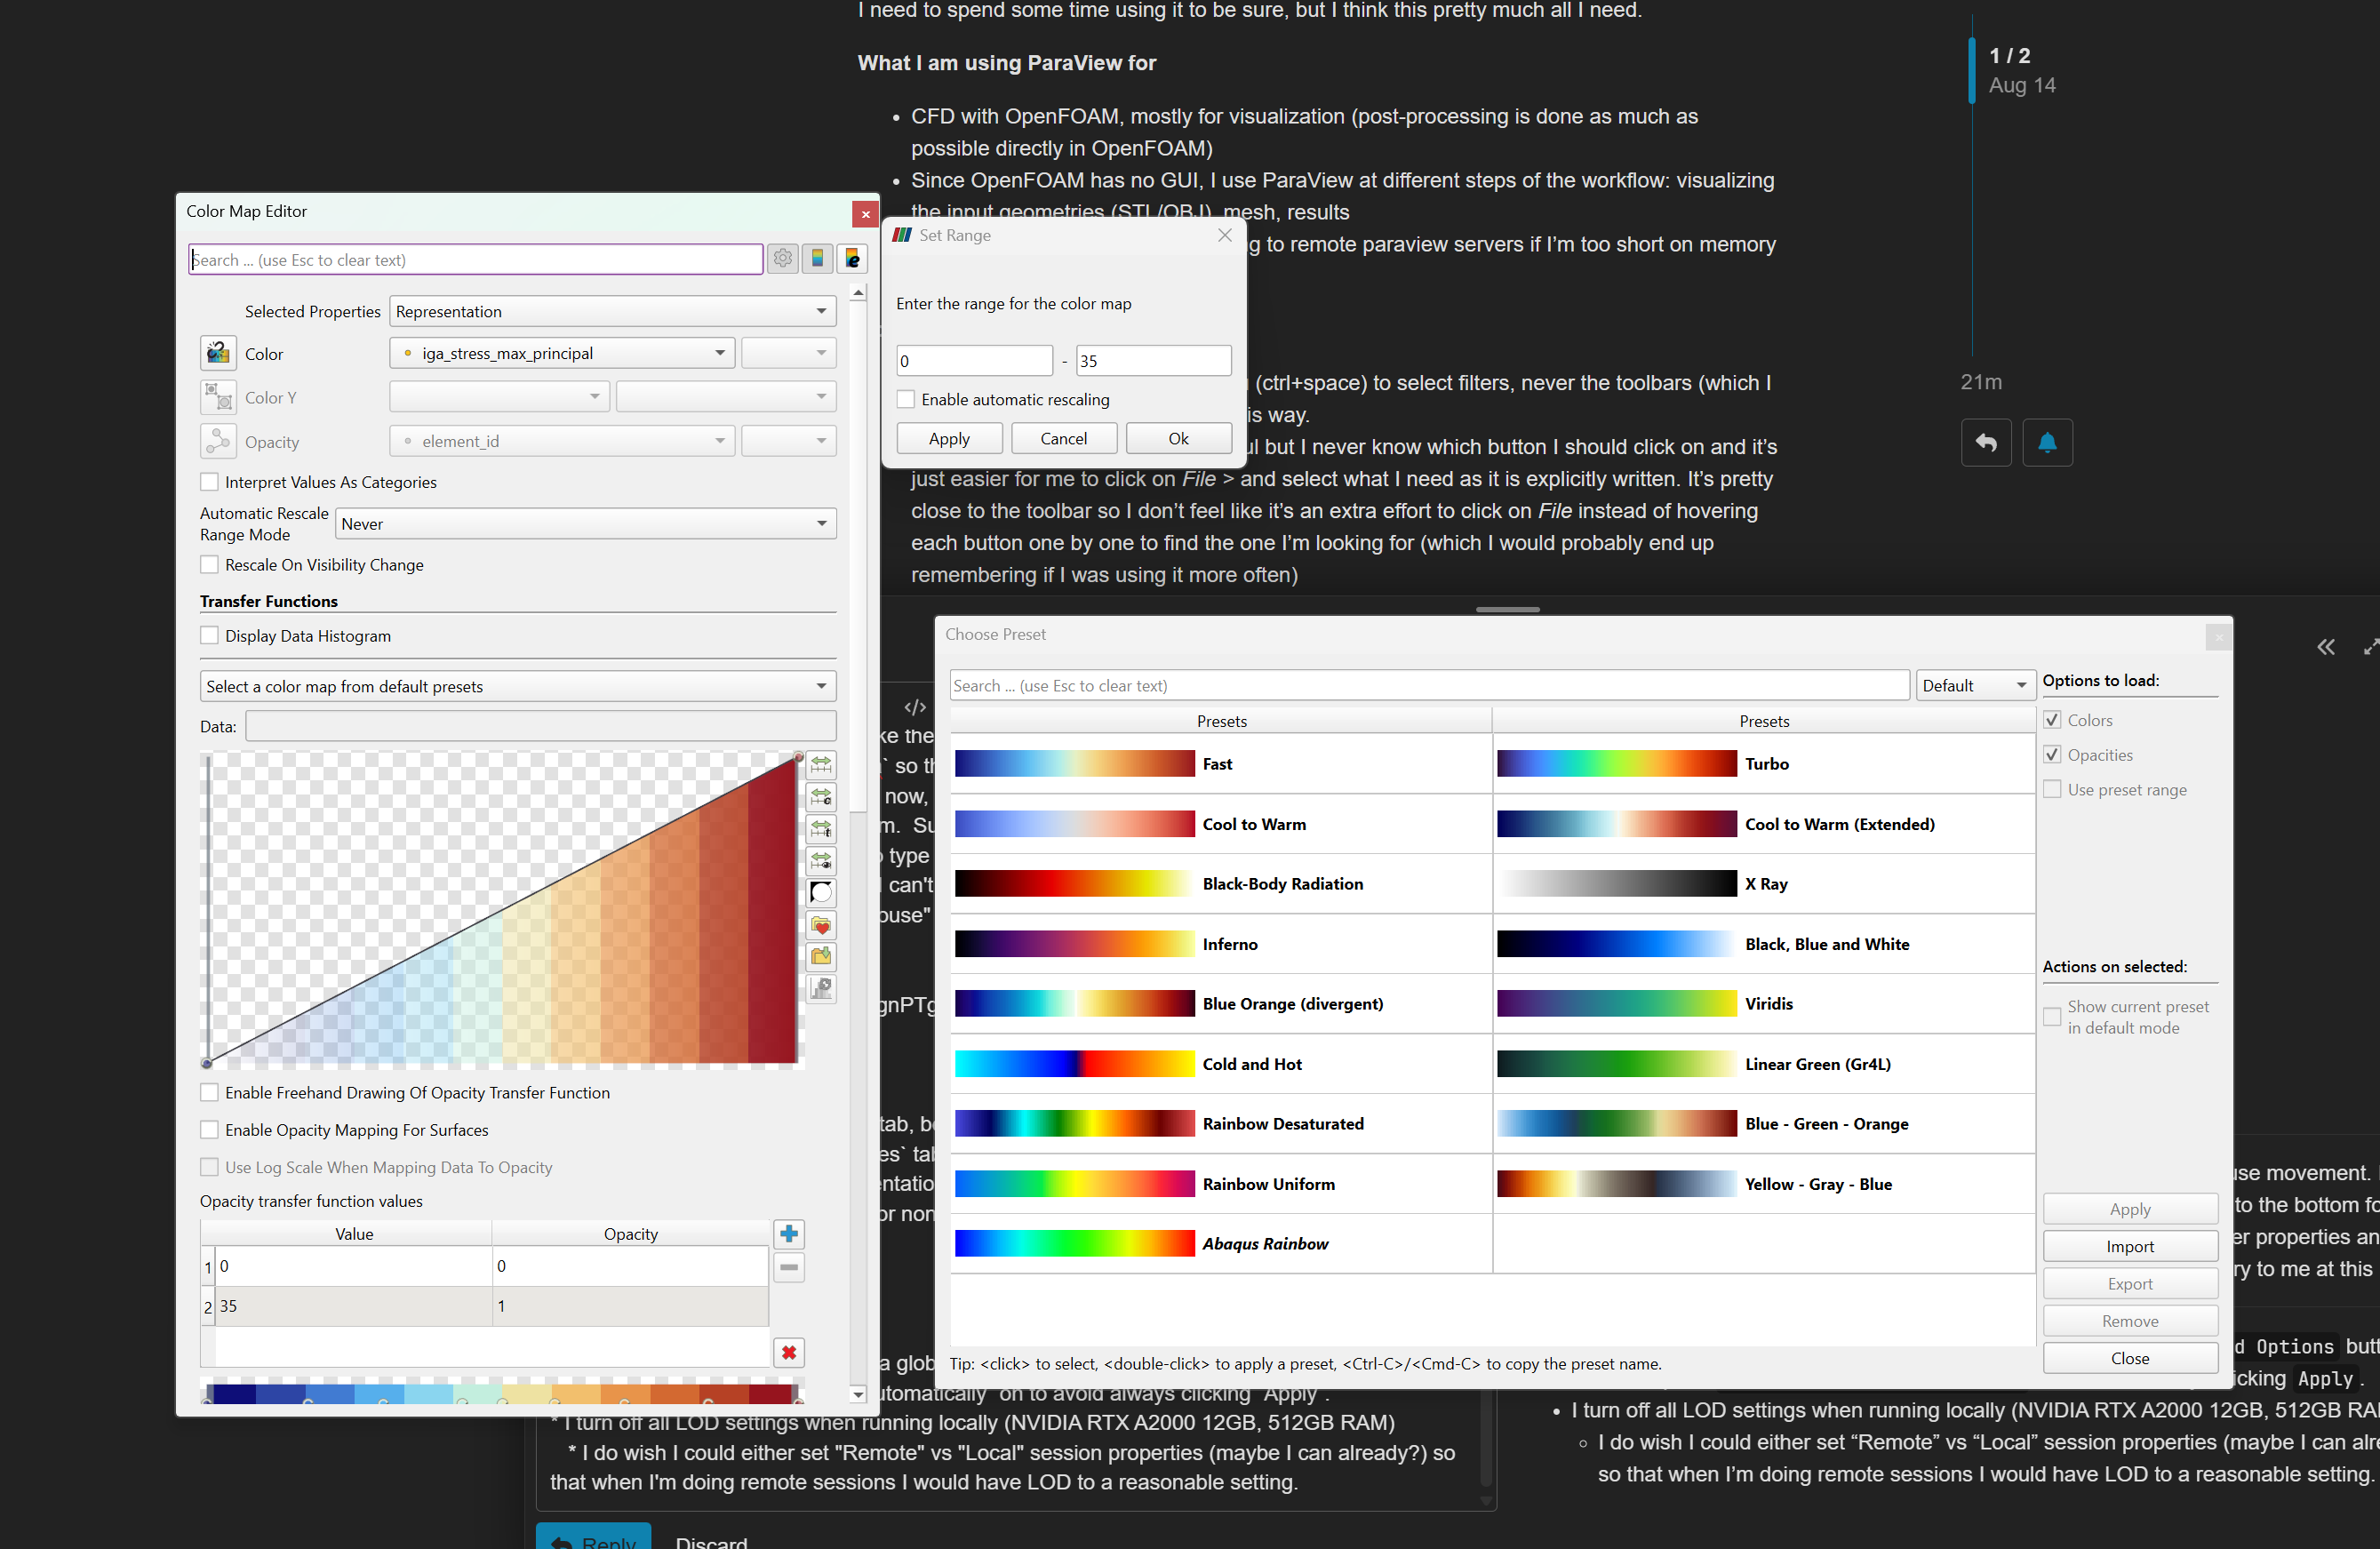The height and width of the screenshot is (1549, 2380).
Task: Click Cancel in Set Range dialog
Action: tap(1063, 438)
